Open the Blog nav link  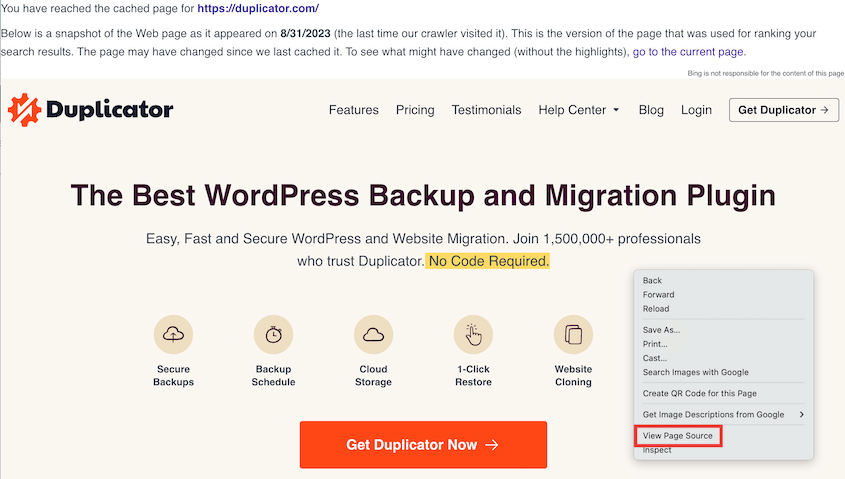click(651, 110)
